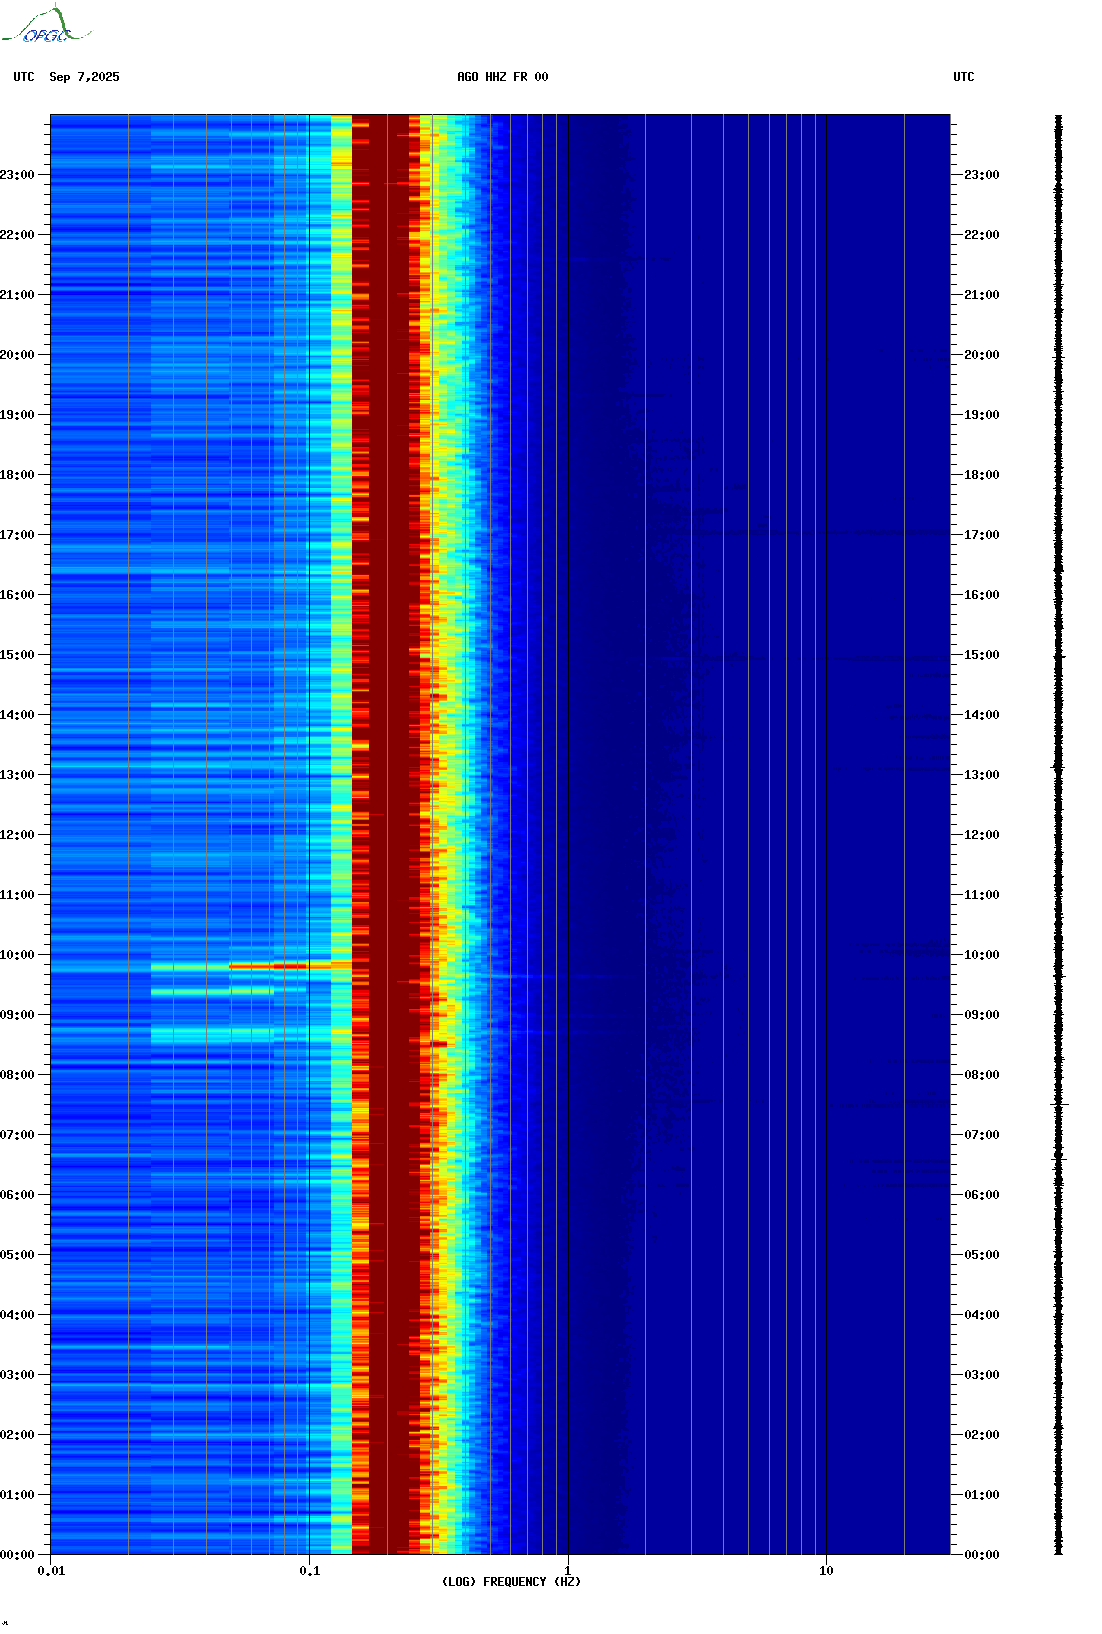Click the waveform spike near 07:30 on the trace
This screenshot has height=1634, width=1102.
click(1059, 1104)
